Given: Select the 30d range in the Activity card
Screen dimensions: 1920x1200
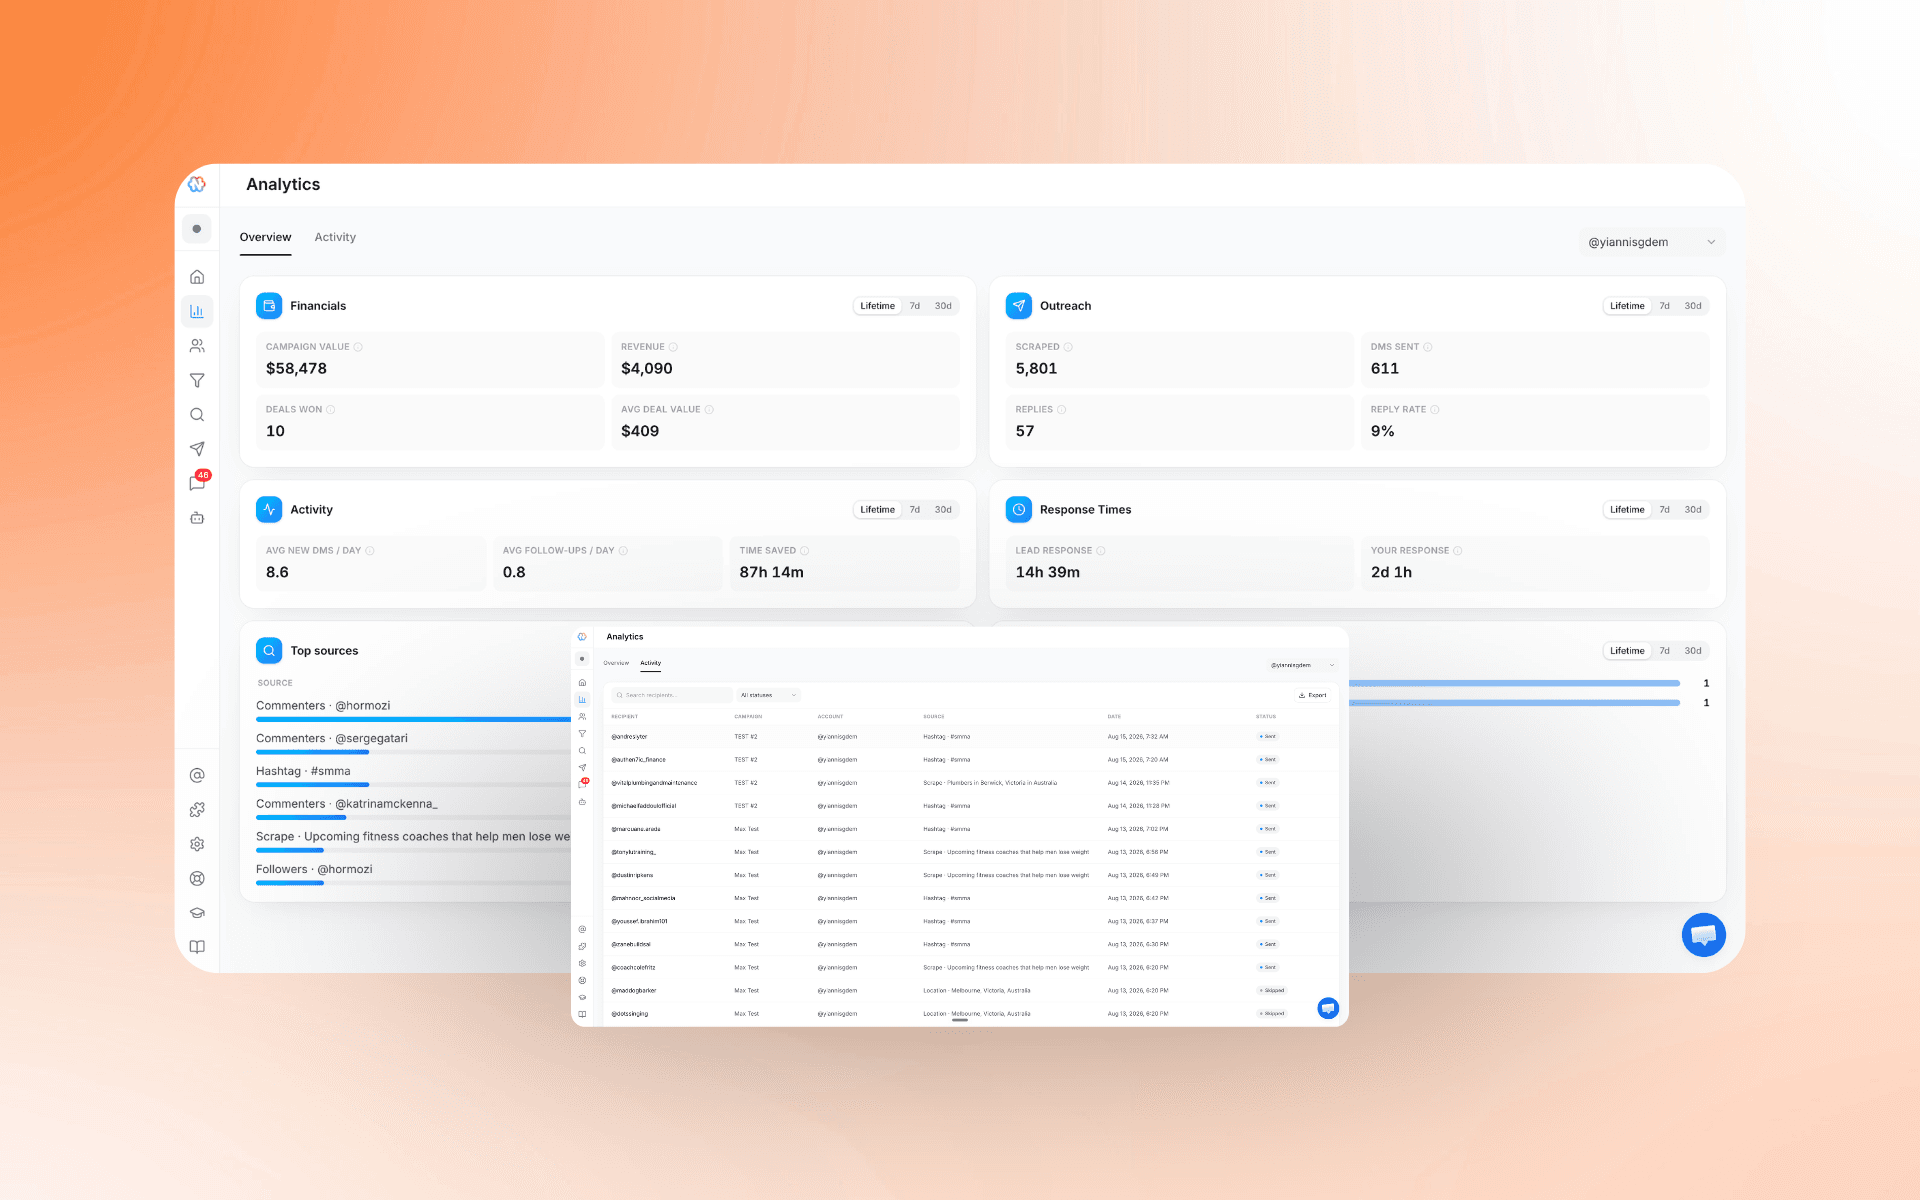Looking at the screenshot, I should 943,510.
